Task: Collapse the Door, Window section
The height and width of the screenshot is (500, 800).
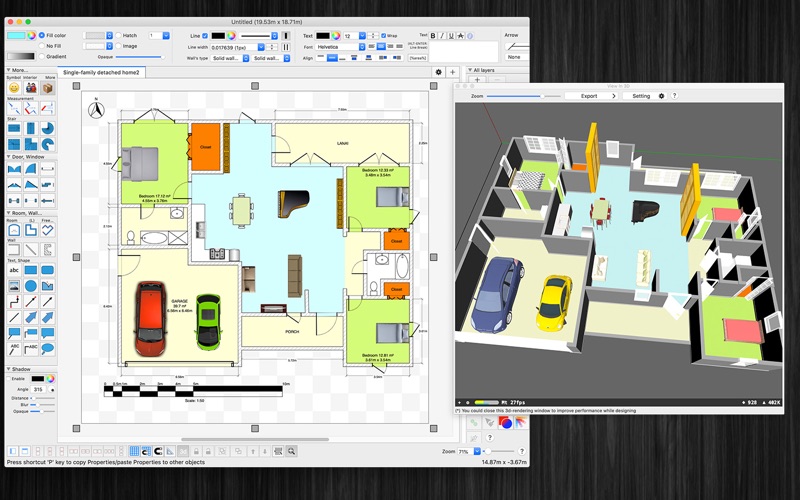Action: coord(9,157)
